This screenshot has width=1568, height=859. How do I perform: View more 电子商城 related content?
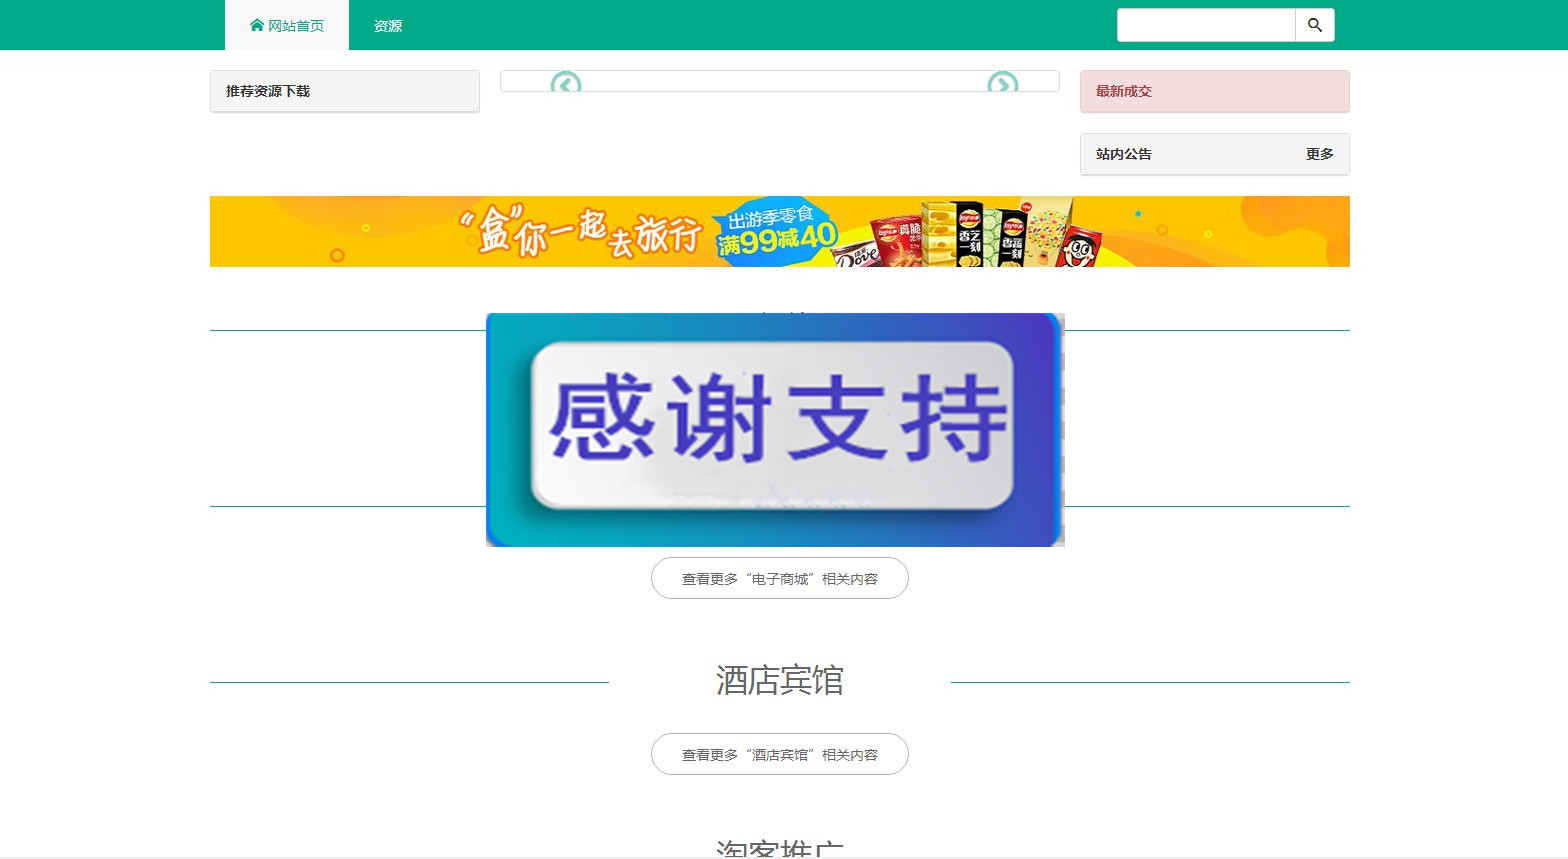click(x=779, y=579)
